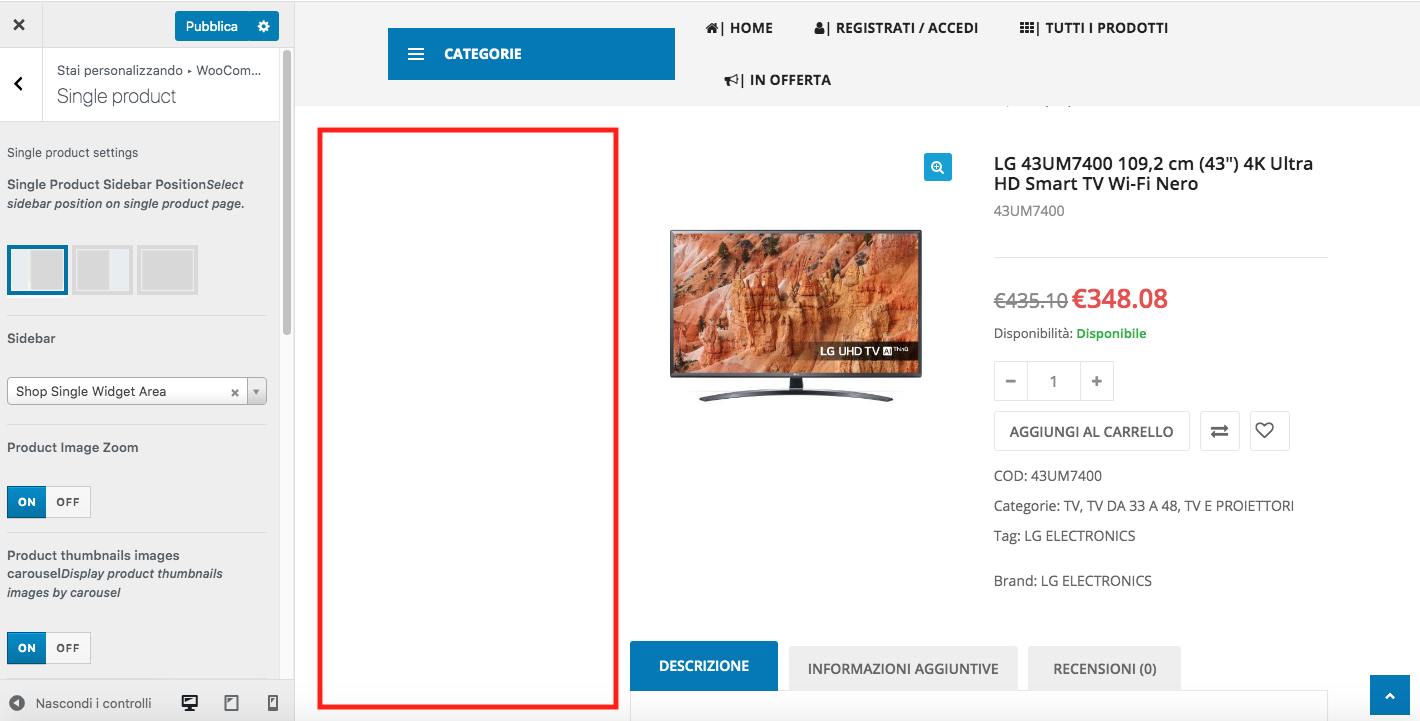Click the COD: 43UM7400 text

click(x=1048, y=476)
